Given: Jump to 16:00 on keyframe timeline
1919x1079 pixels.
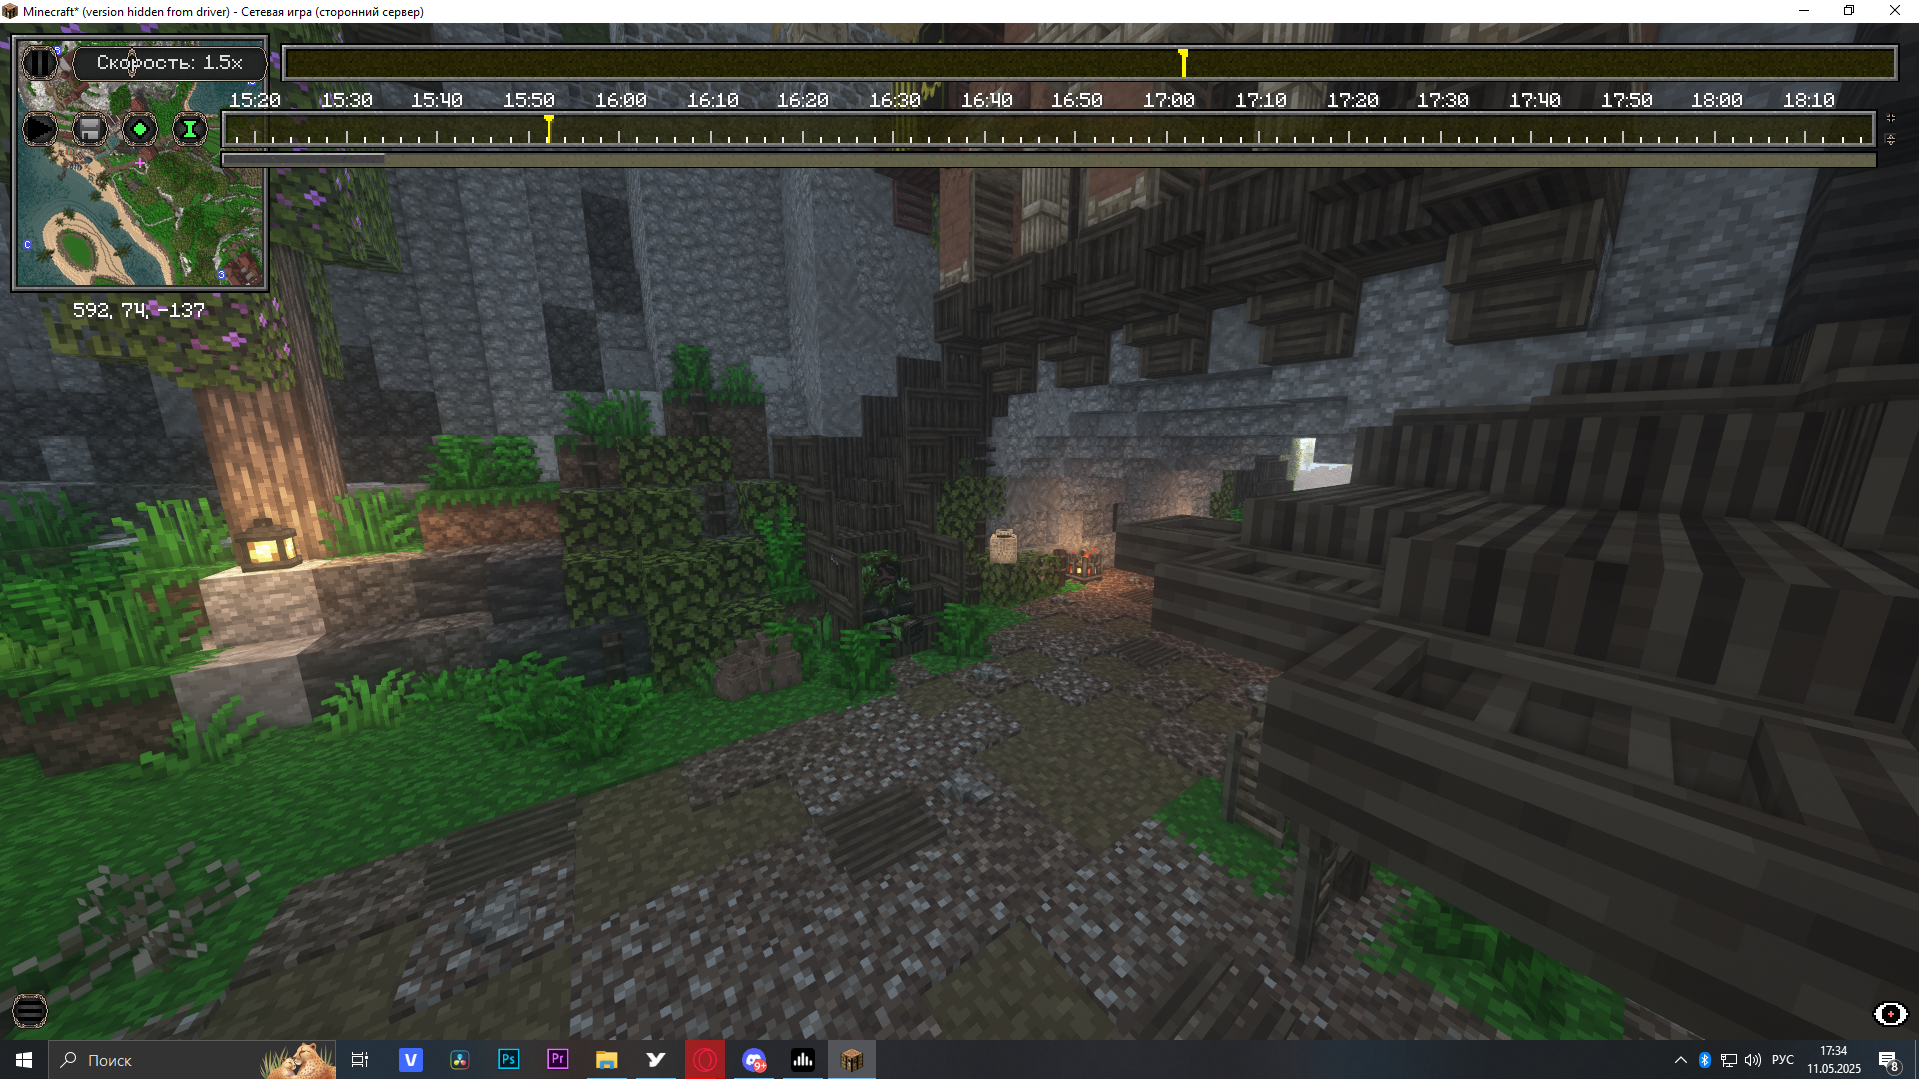Looking at the screenshot, I should pos(621,100).
